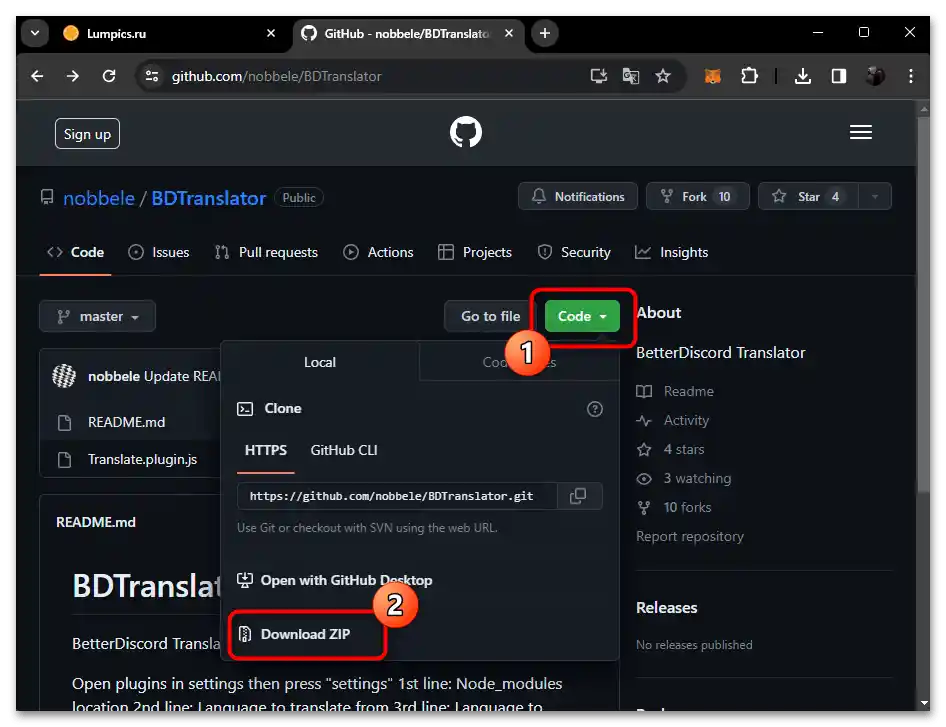Select the repository Code tab
Image resolution: width=946 pixels, height=727 pixels.
coord(75,252)
